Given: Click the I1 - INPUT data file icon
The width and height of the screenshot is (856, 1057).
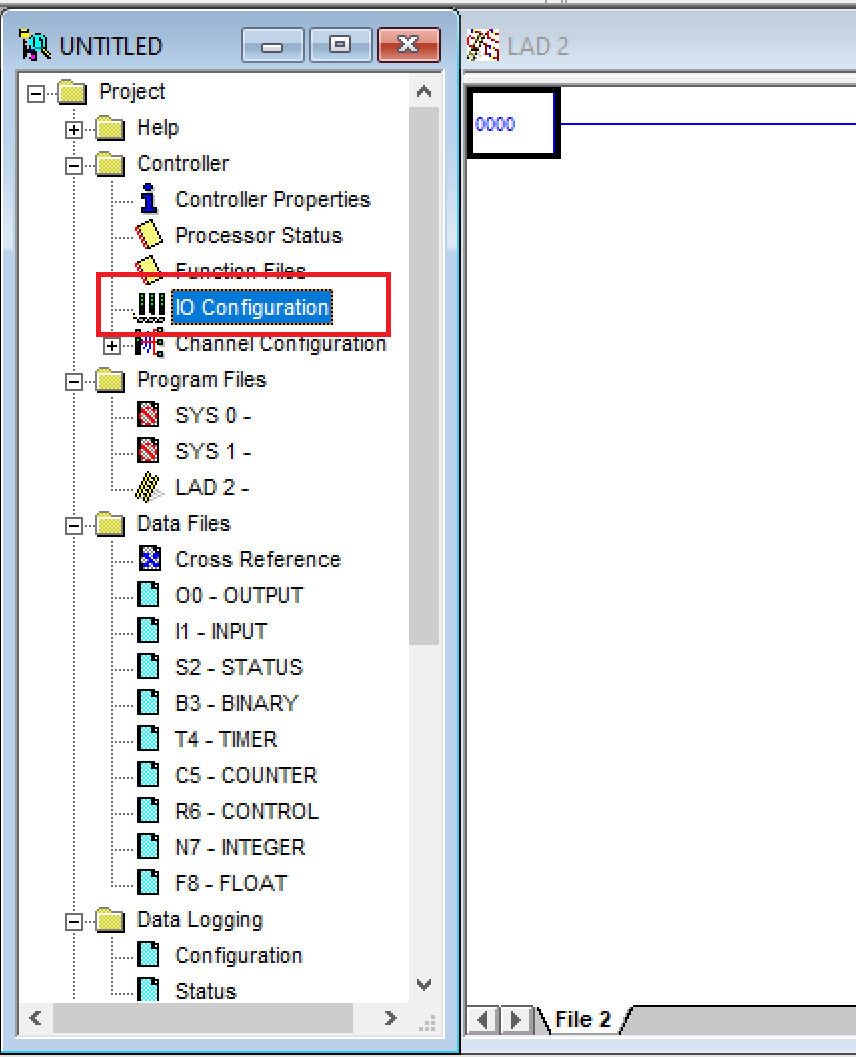Looking at the screenshot, I should click(148, 630).
